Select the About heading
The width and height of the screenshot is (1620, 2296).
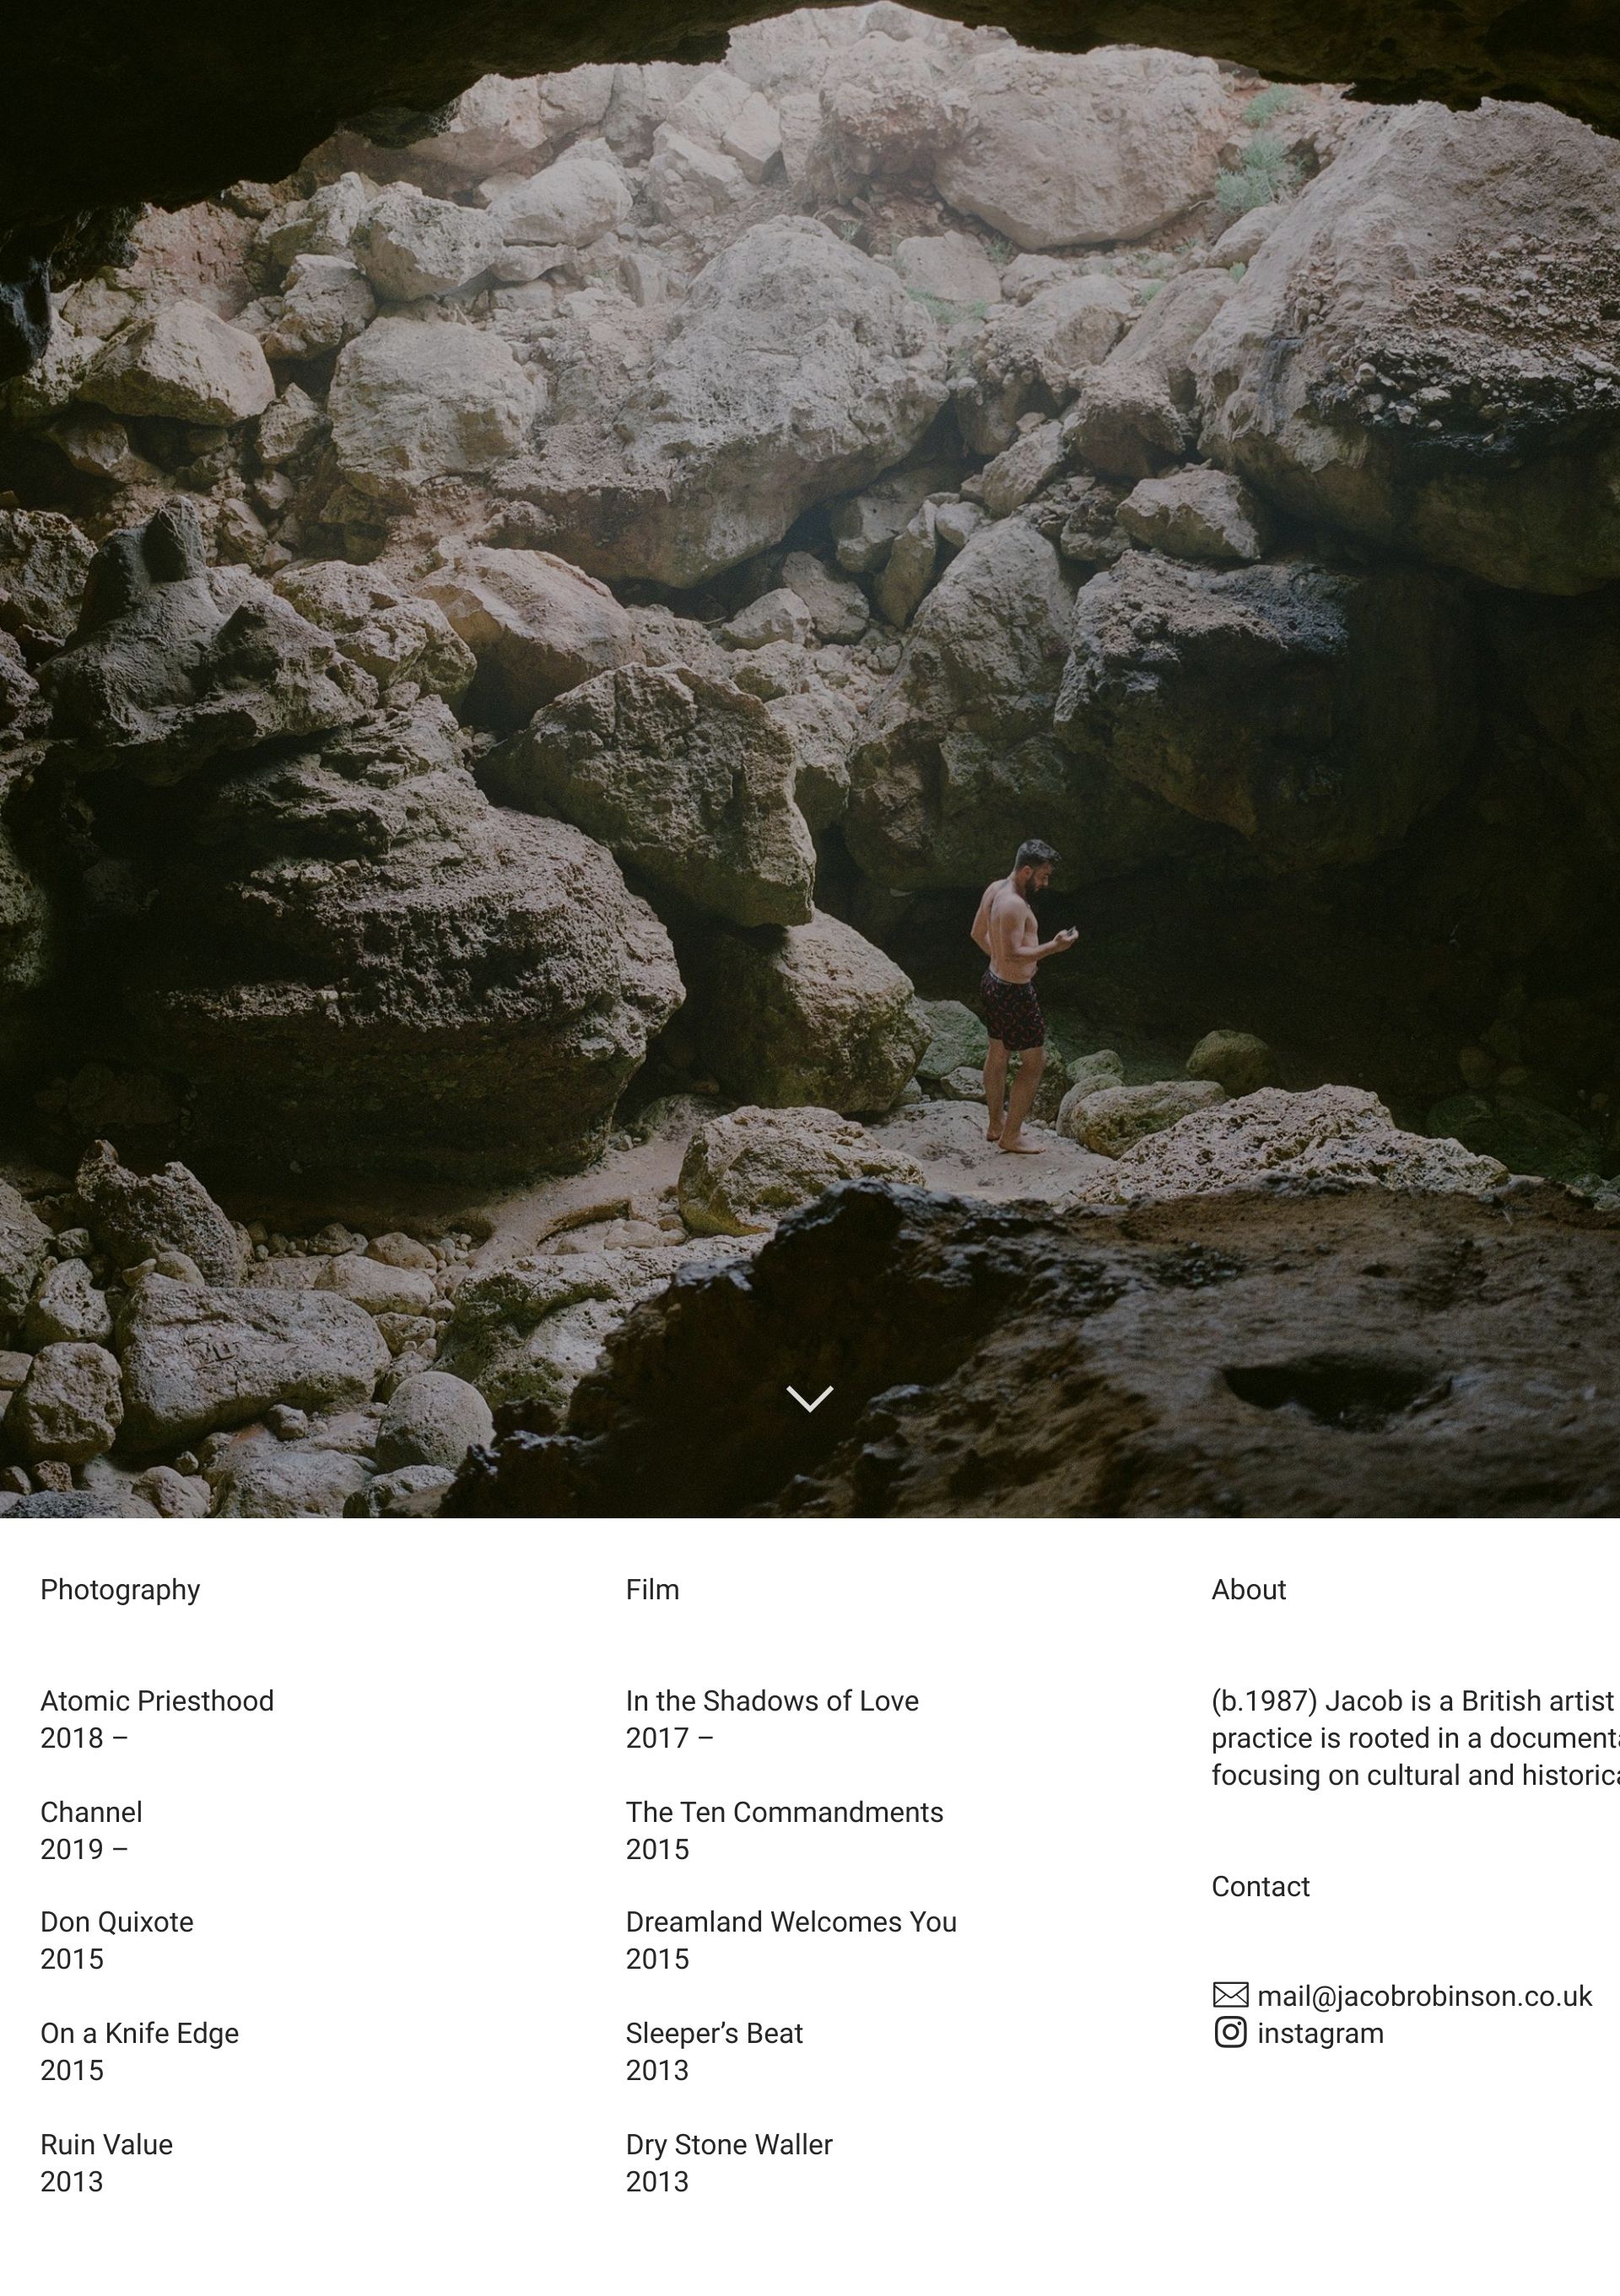[x=1249, y=1590]
